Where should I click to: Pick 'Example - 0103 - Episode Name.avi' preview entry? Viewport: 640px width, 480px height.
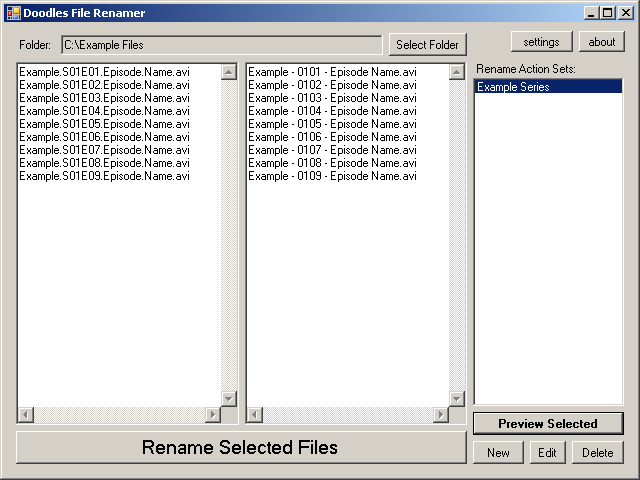pos(332,98)
